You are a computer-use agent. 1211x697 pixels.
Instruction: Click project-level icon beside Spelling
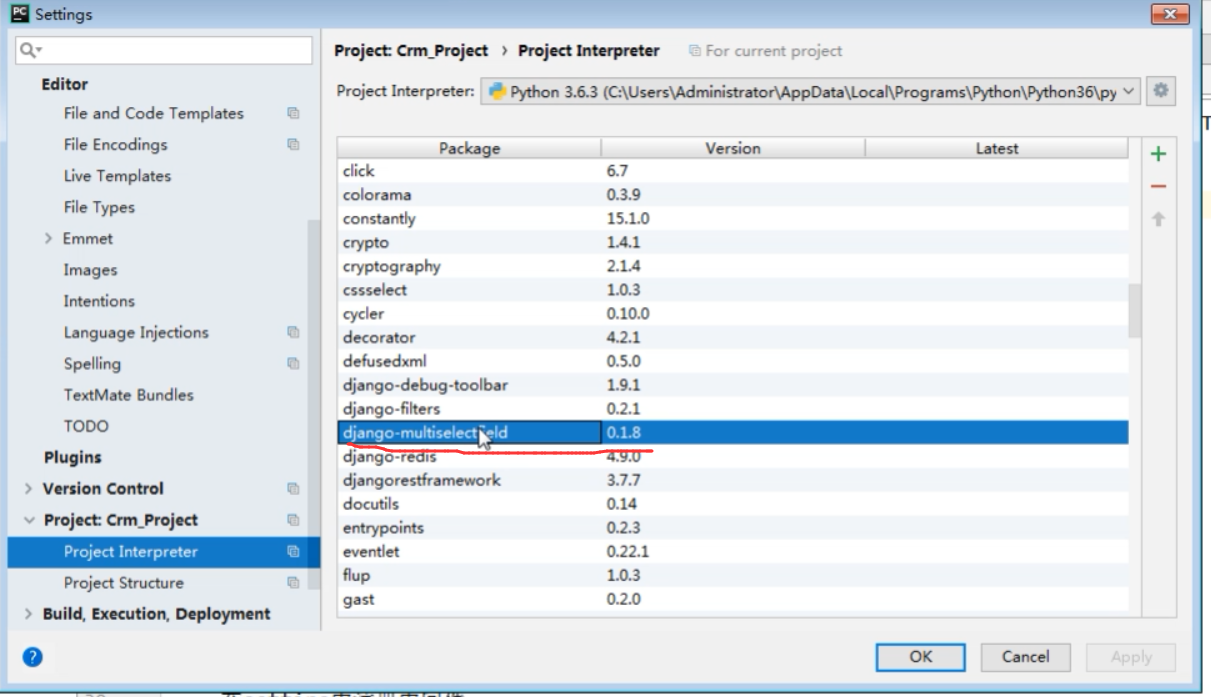(294, 363)
